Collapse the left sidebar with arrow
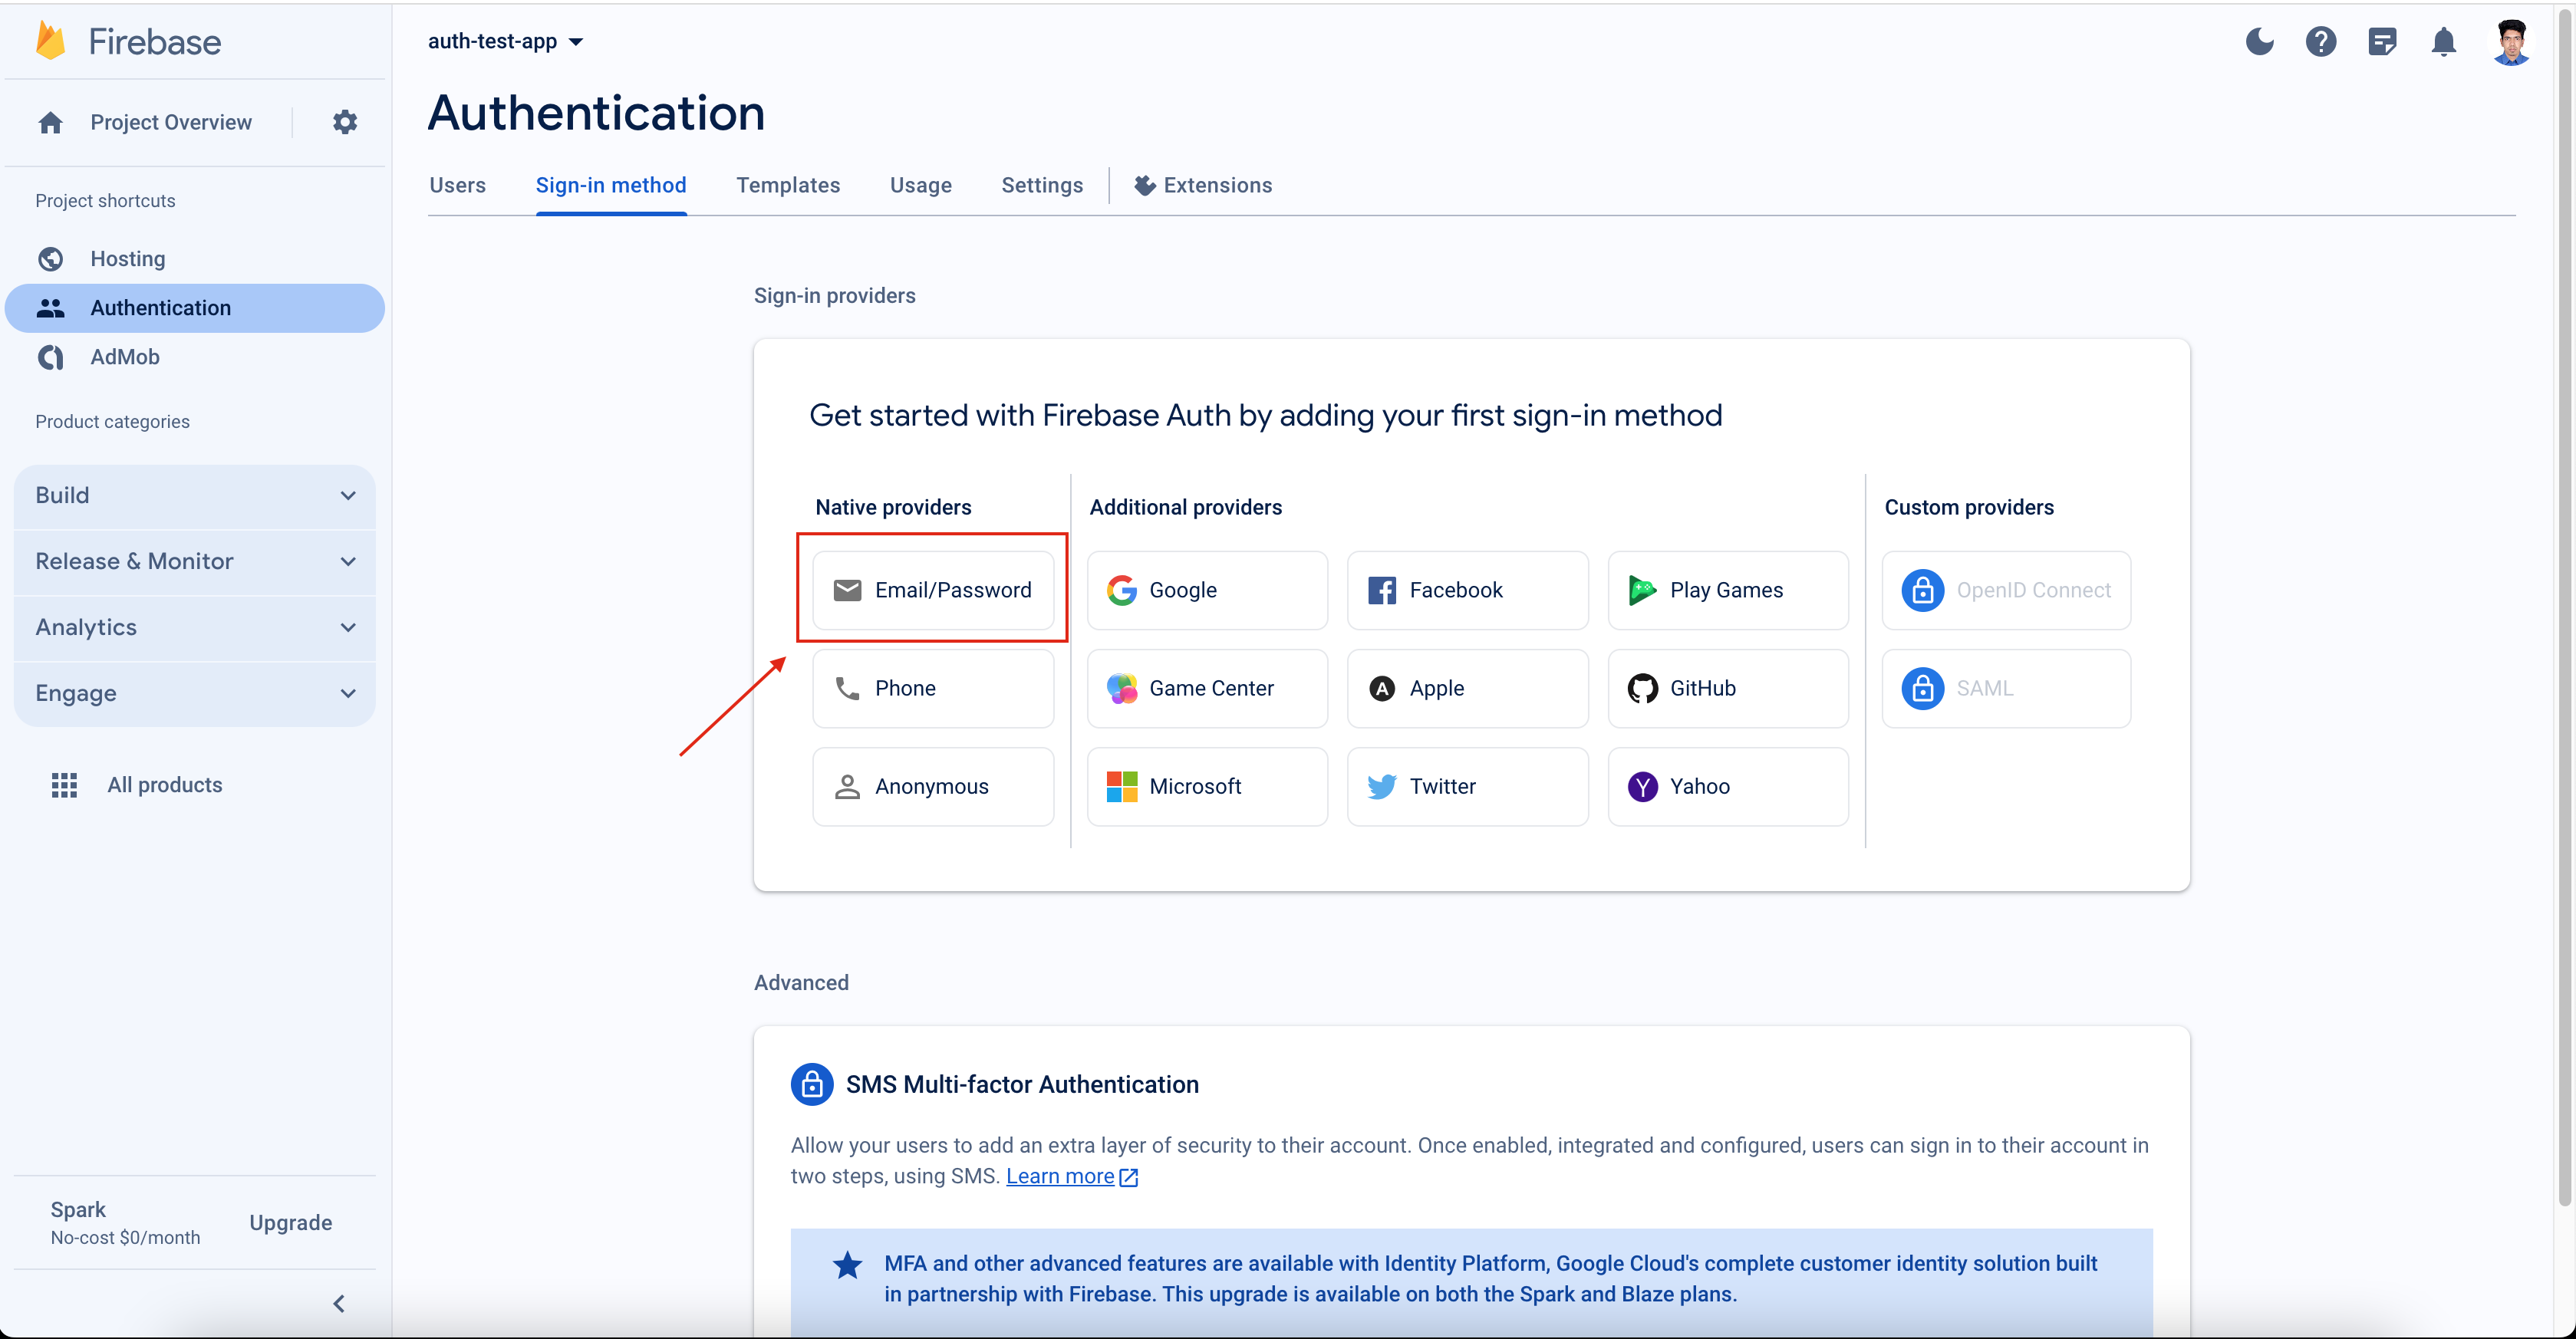The height and width of the screenshot is (1339, 2576). pyautogui.click(x=338, y=1303)
